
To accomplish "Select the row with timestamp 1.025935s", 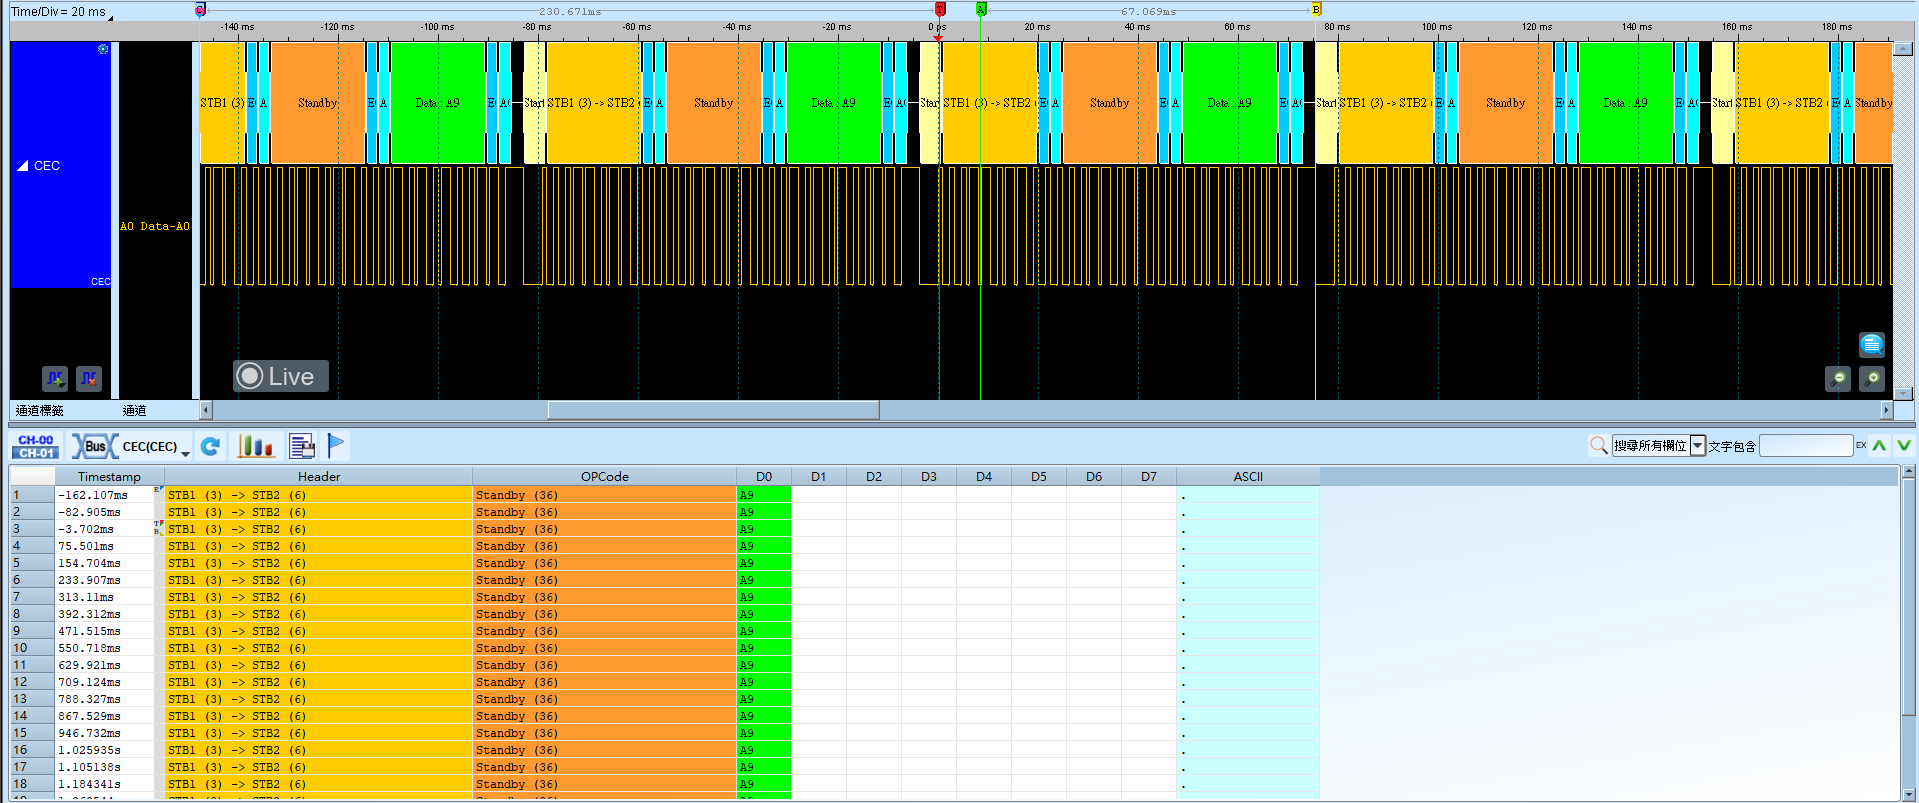I will click(665, 750).
